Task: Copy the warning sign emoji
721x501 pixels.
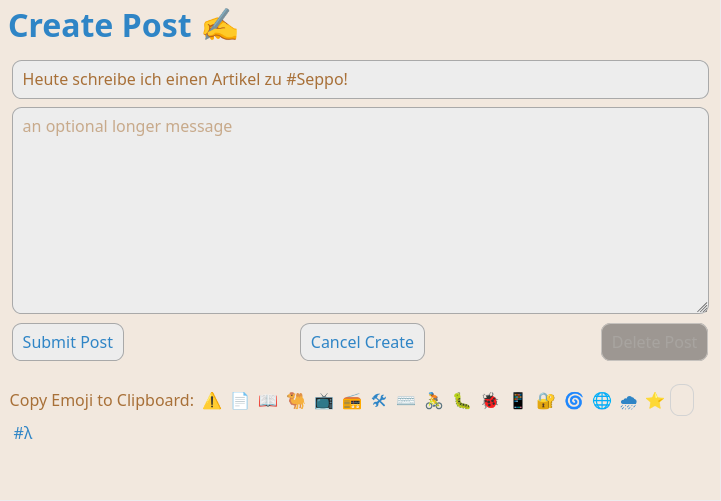Action: (x=212, y=401)
